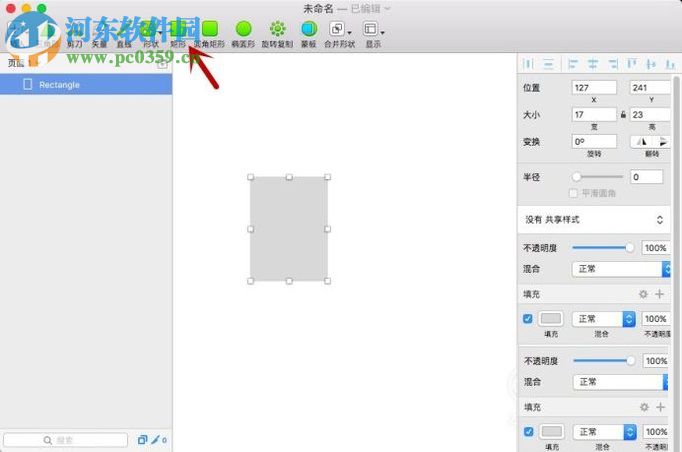Image resolution: width=682 pixels, height=452 pixels.
Task: Open the upper fill color swatch
Action: 551,319
